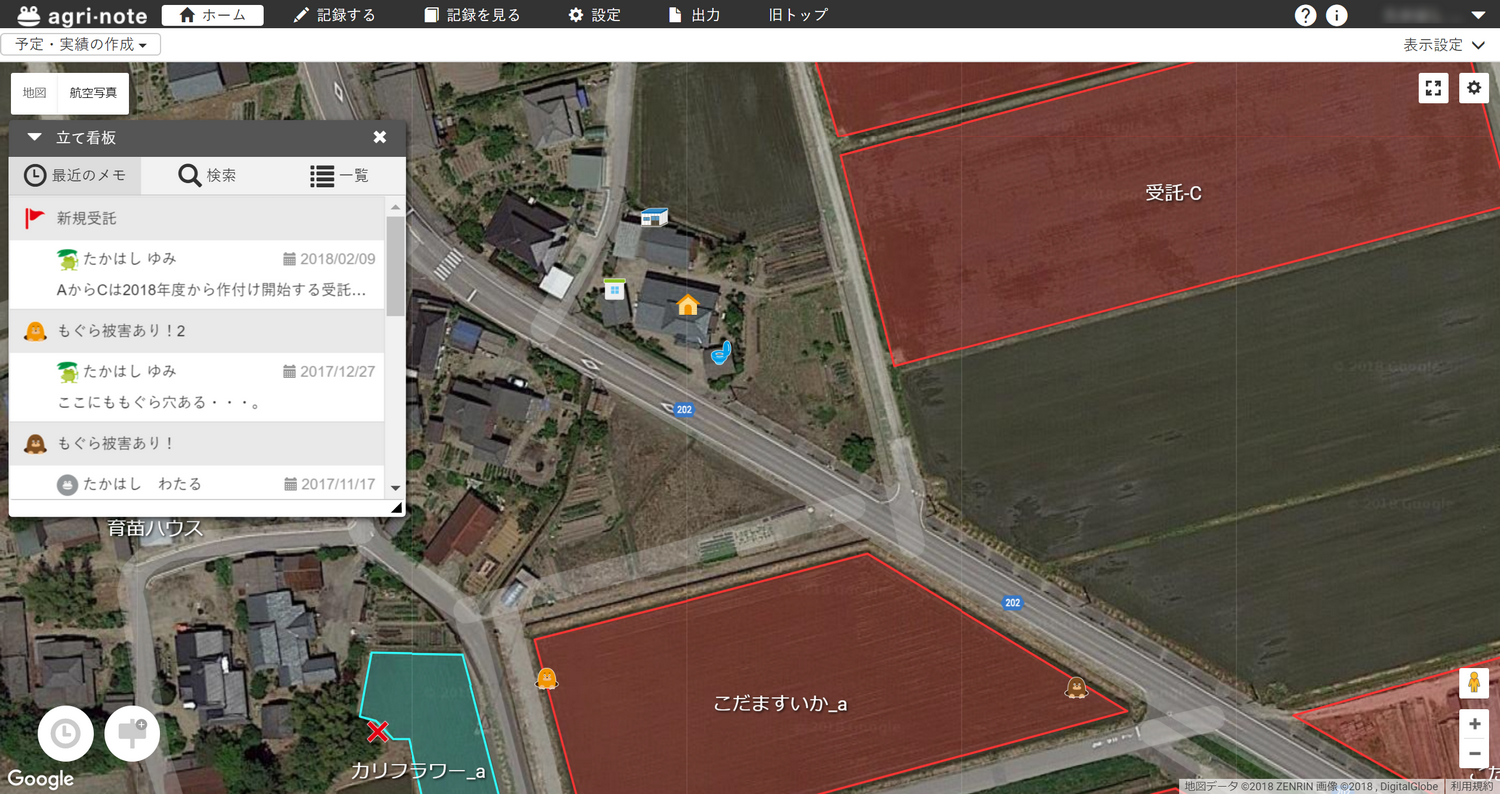The width and height of the screenshot is (1500, 794).
Task: Click the 2017/12/27 date entry
Action: tap(330, 371)
